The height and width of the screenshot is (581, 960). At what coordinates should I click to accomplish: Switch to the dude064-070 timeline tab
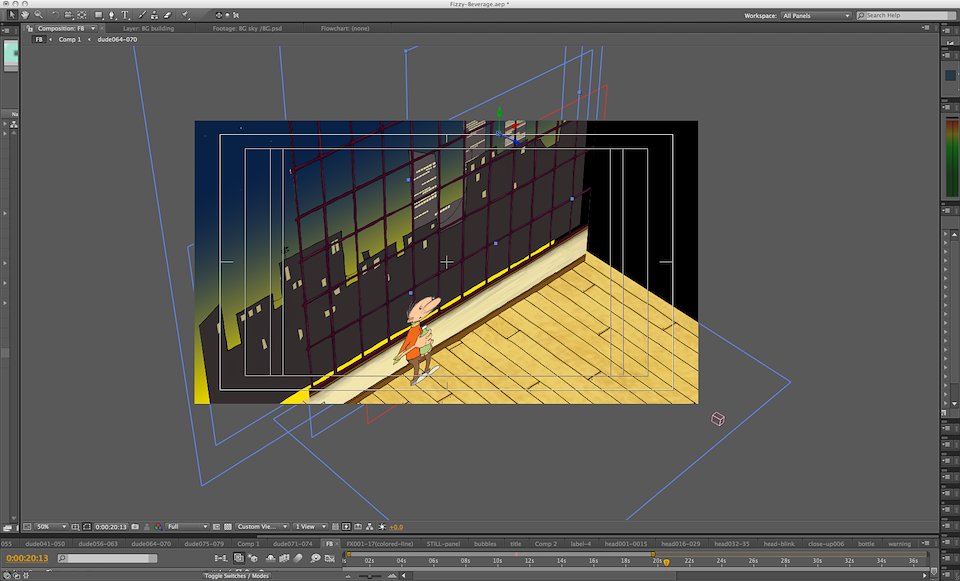coord(152,544)
